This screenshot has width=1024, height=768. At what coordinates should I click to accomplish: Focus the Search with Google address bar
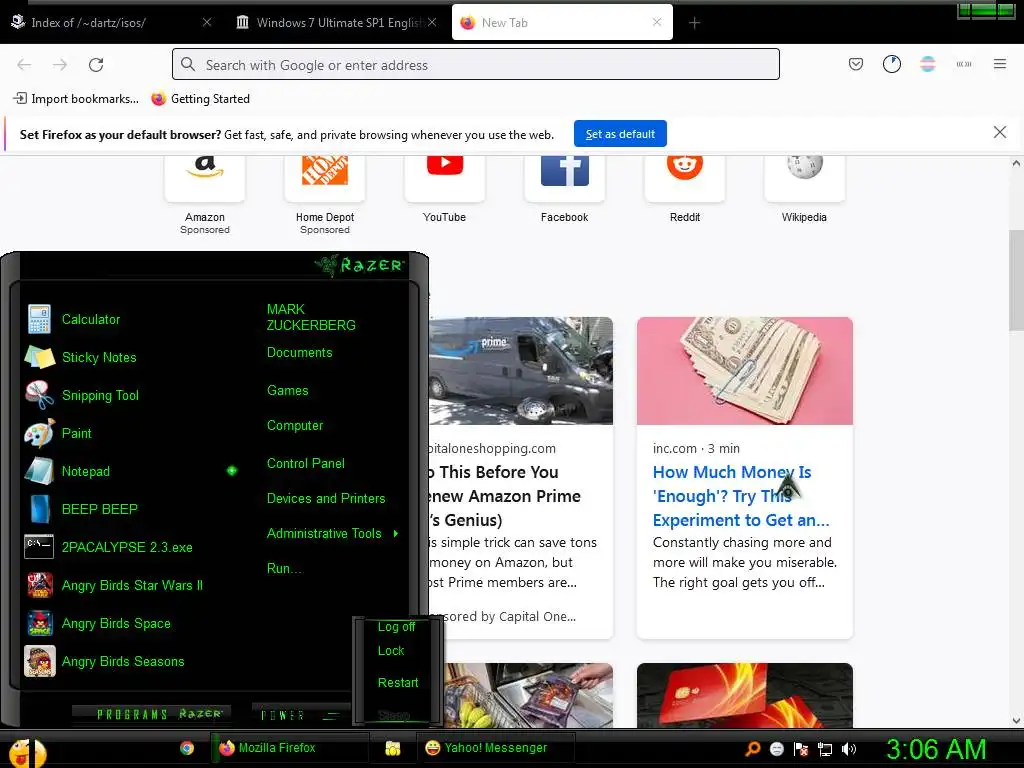click(x=475, y=64)
